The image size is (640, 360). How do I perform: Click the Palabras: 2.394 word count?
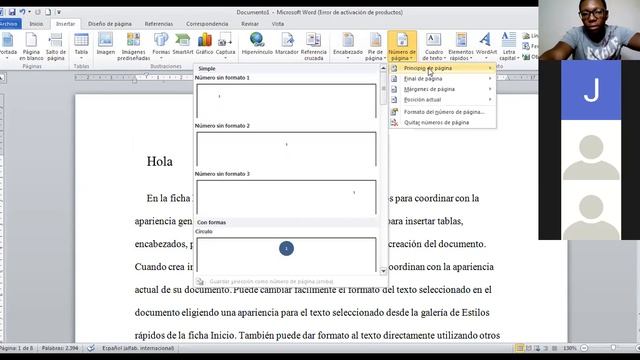point(60,348)
